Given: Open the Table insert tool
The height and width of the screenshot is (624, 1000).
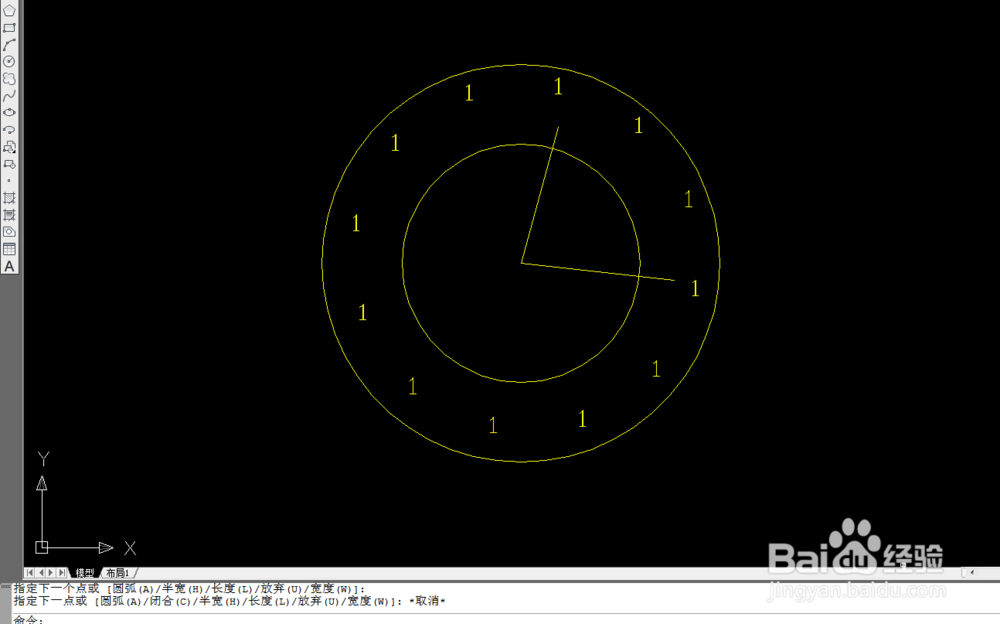Looking at the screenshot, I should coord(9,249).
